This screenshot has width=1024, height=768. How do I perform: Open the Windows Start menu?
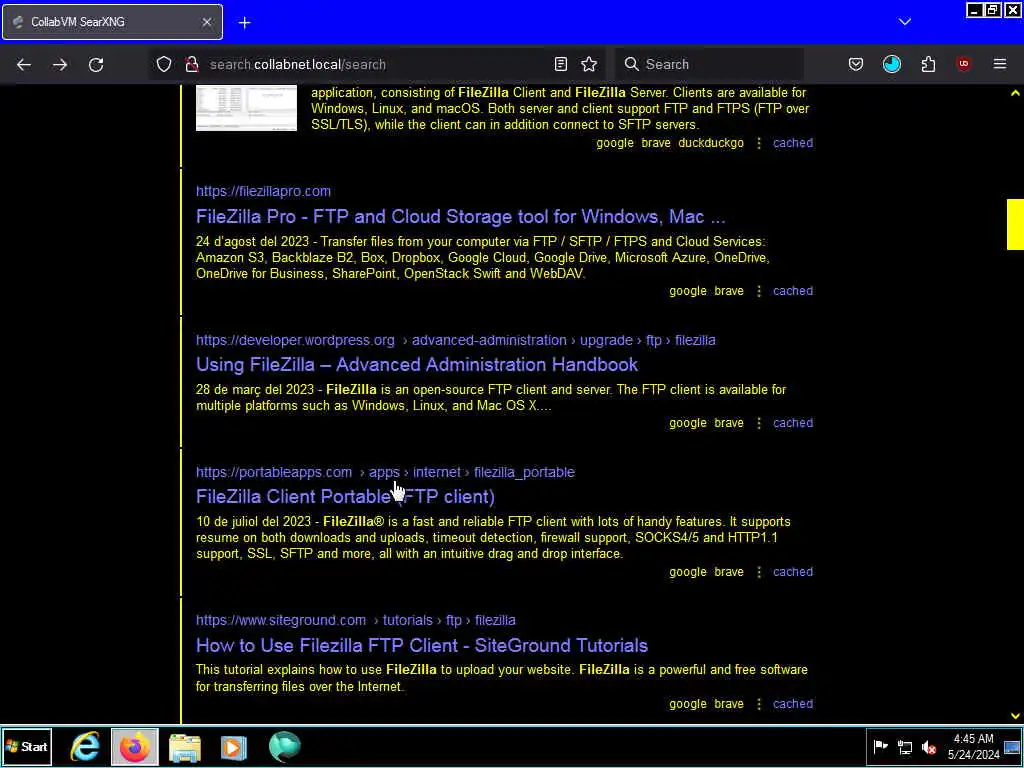[27, 747]
